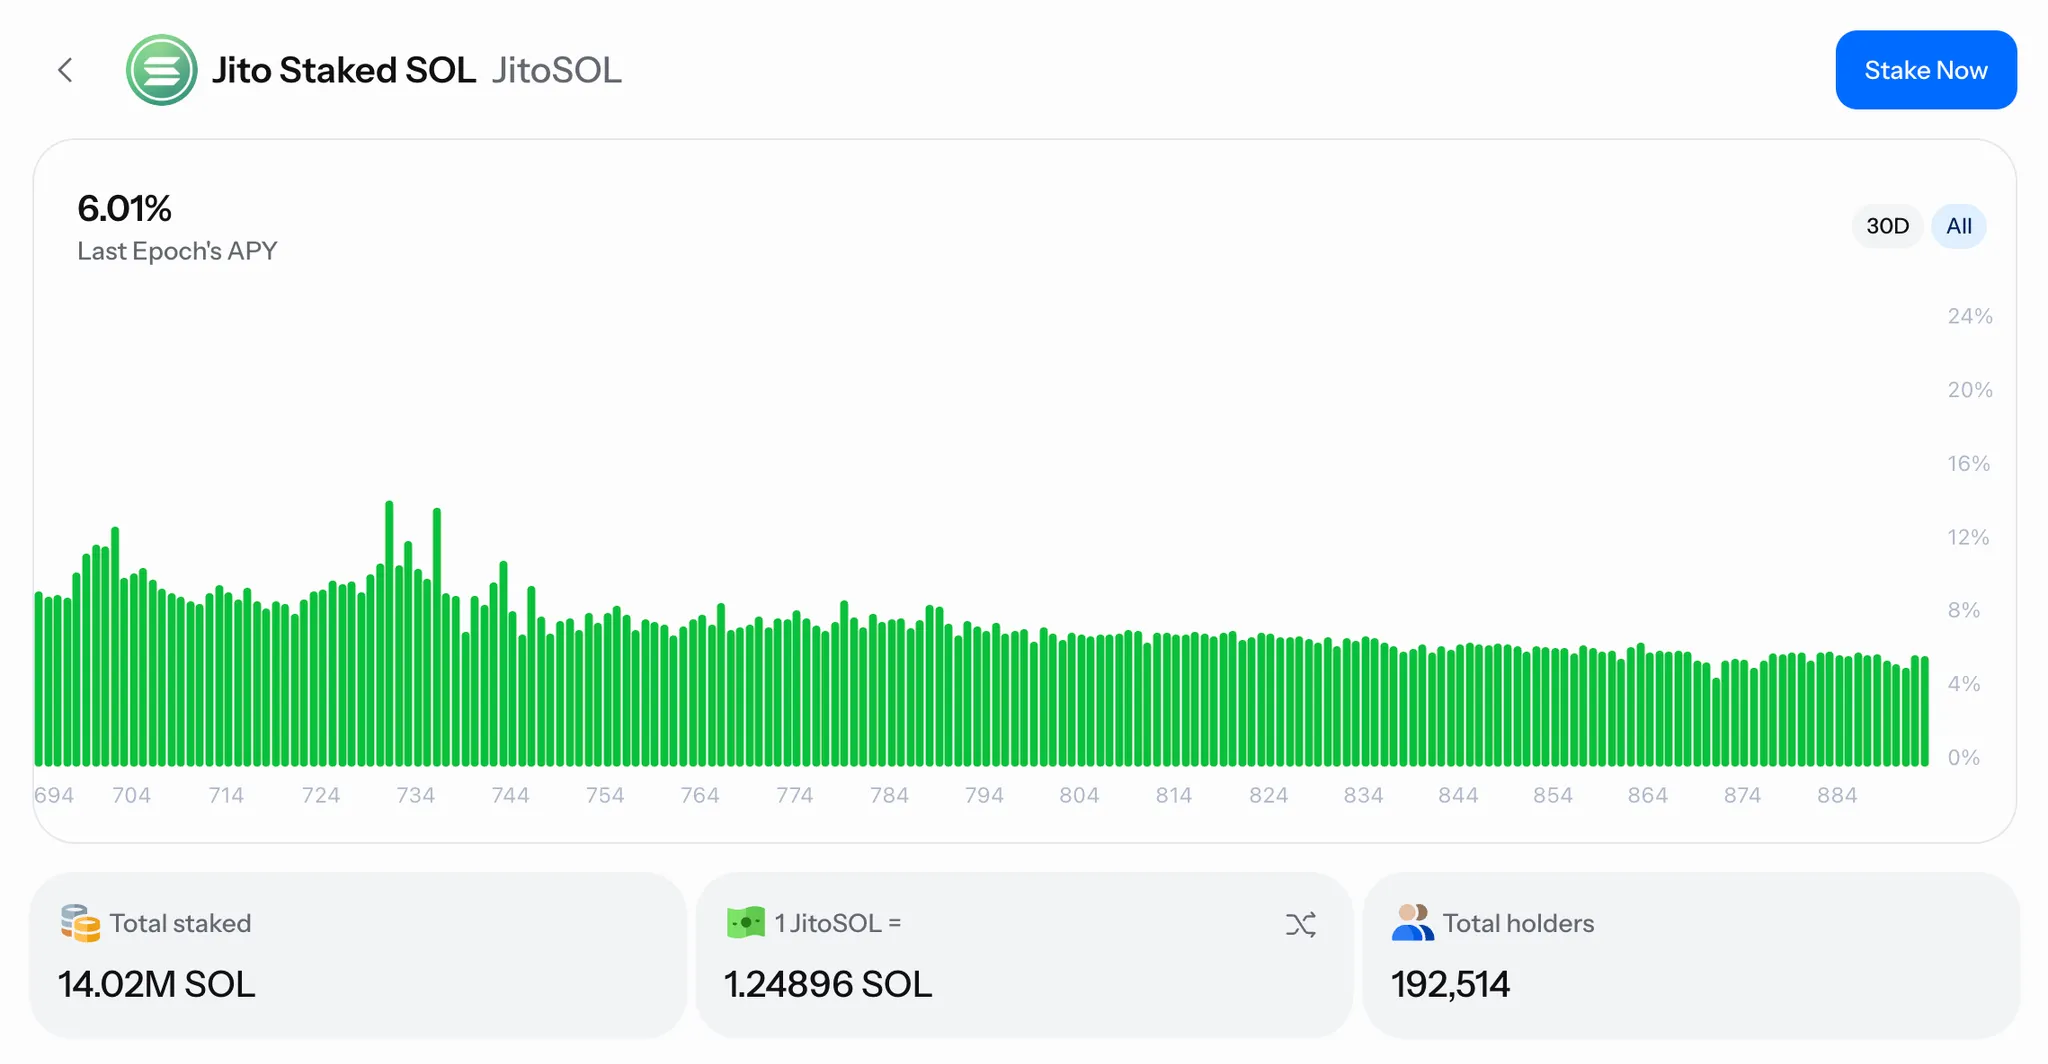The image size is (2048, 1064).
Task: Click the Total holders people icon
Action: tap(1411, 922)
